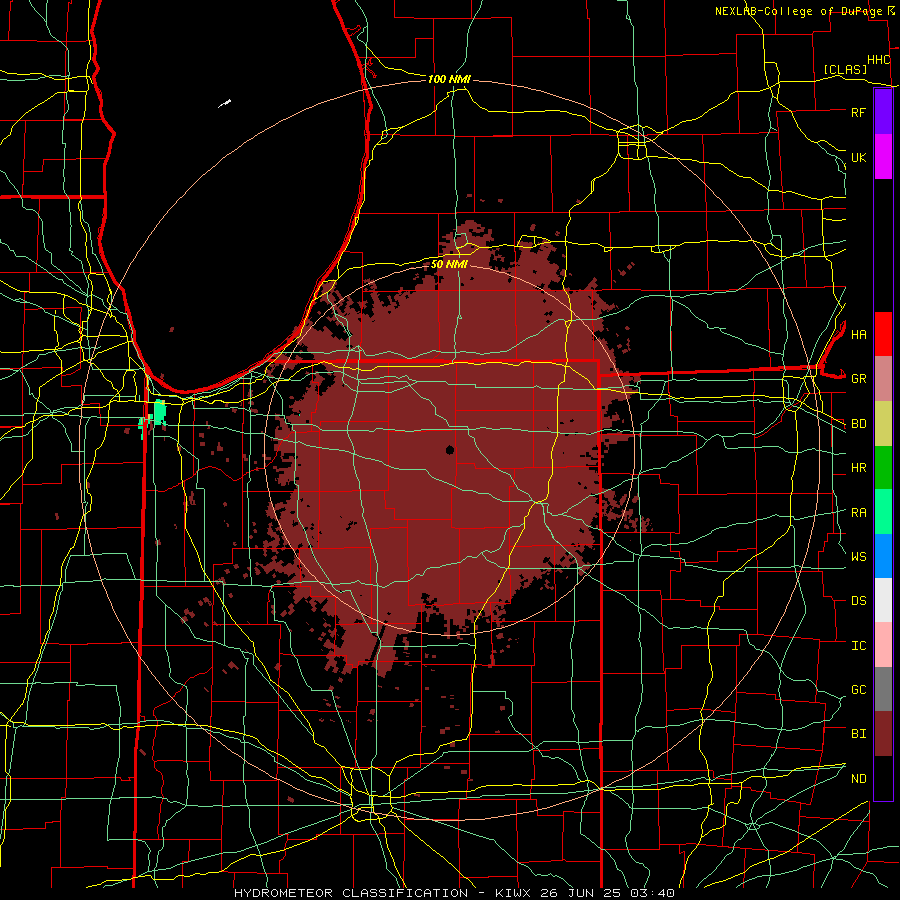
Task: Click the UK legend label
Action: click(x=858, y=157)
